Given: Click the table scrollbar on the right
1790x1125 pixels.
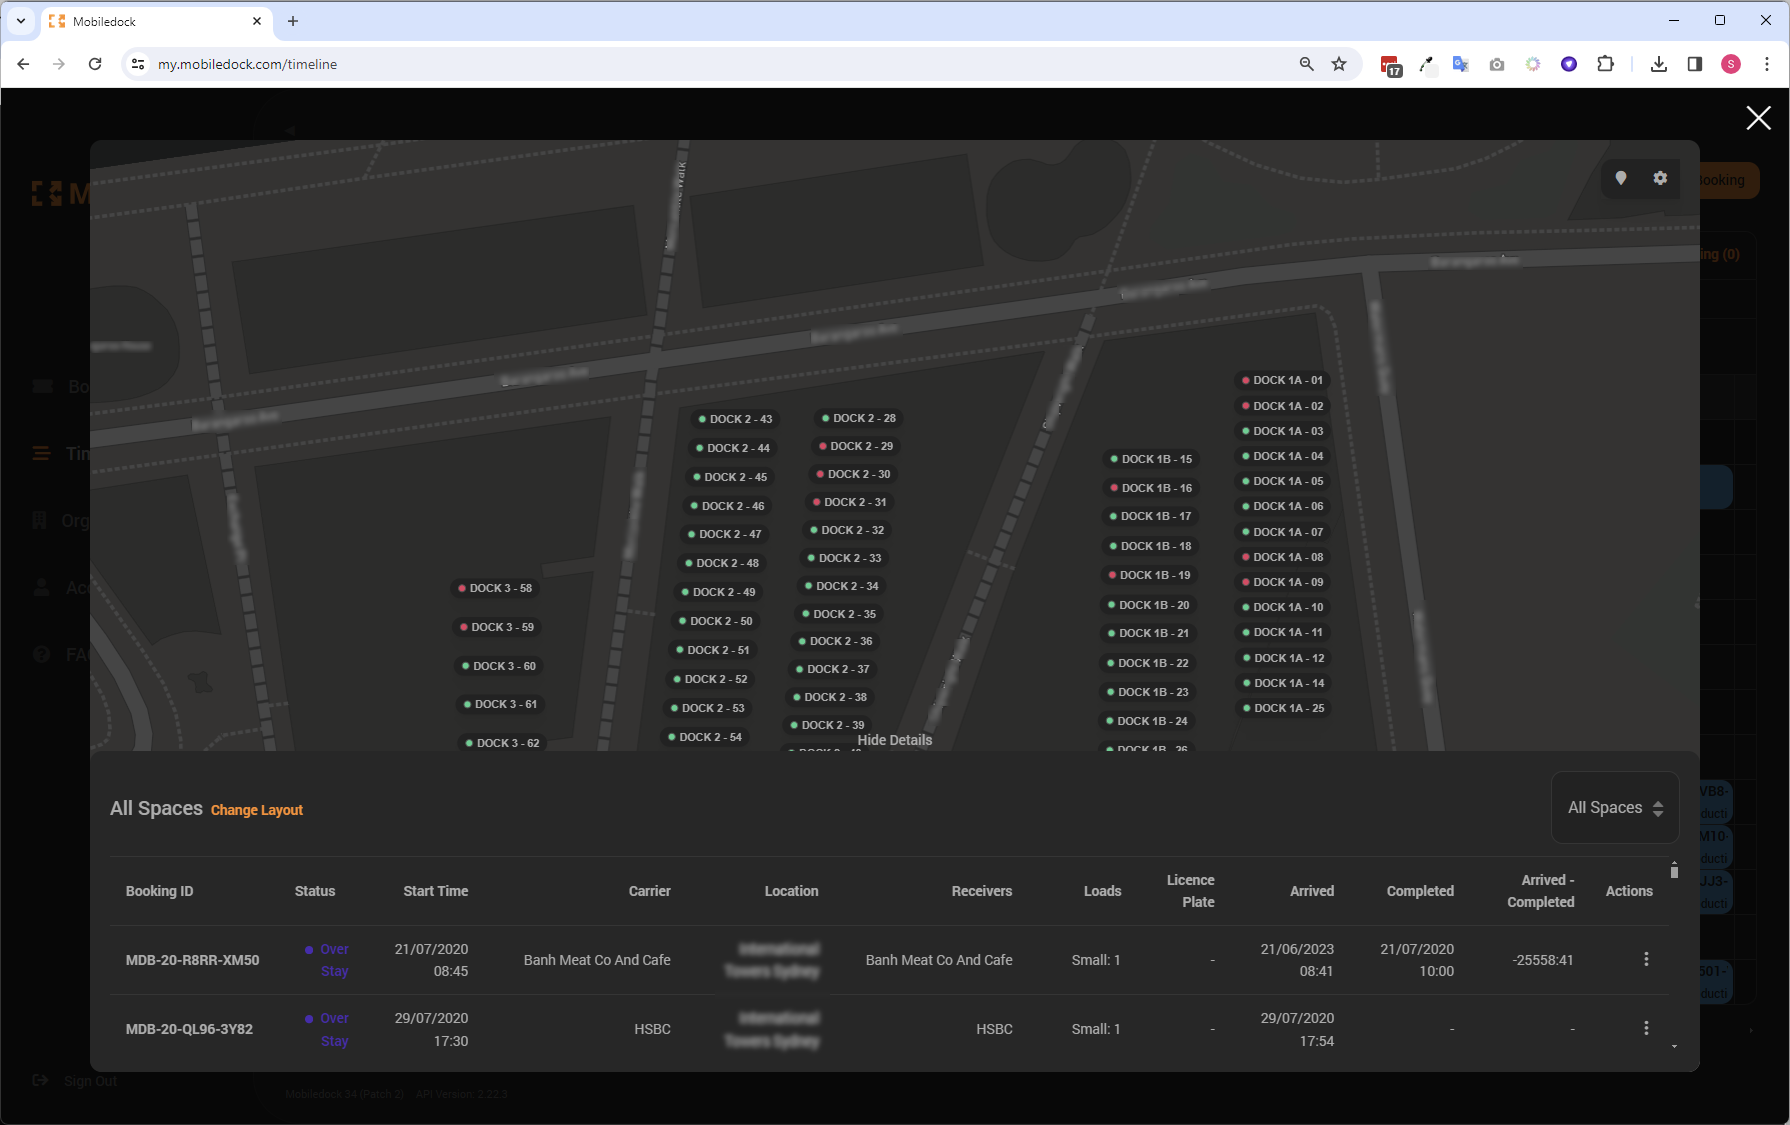Looking at the screenshot, I should tap(1675, 871).
